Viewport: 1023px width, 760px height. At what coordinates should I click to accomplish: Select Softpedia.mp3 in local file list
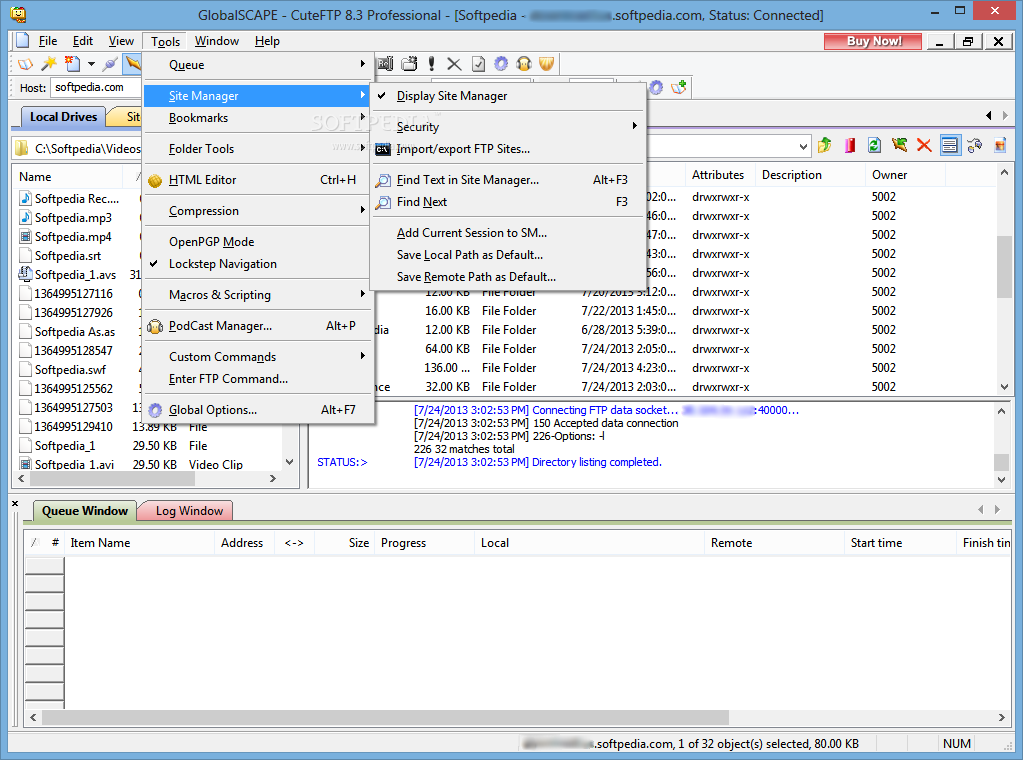(x=73, y=218)
